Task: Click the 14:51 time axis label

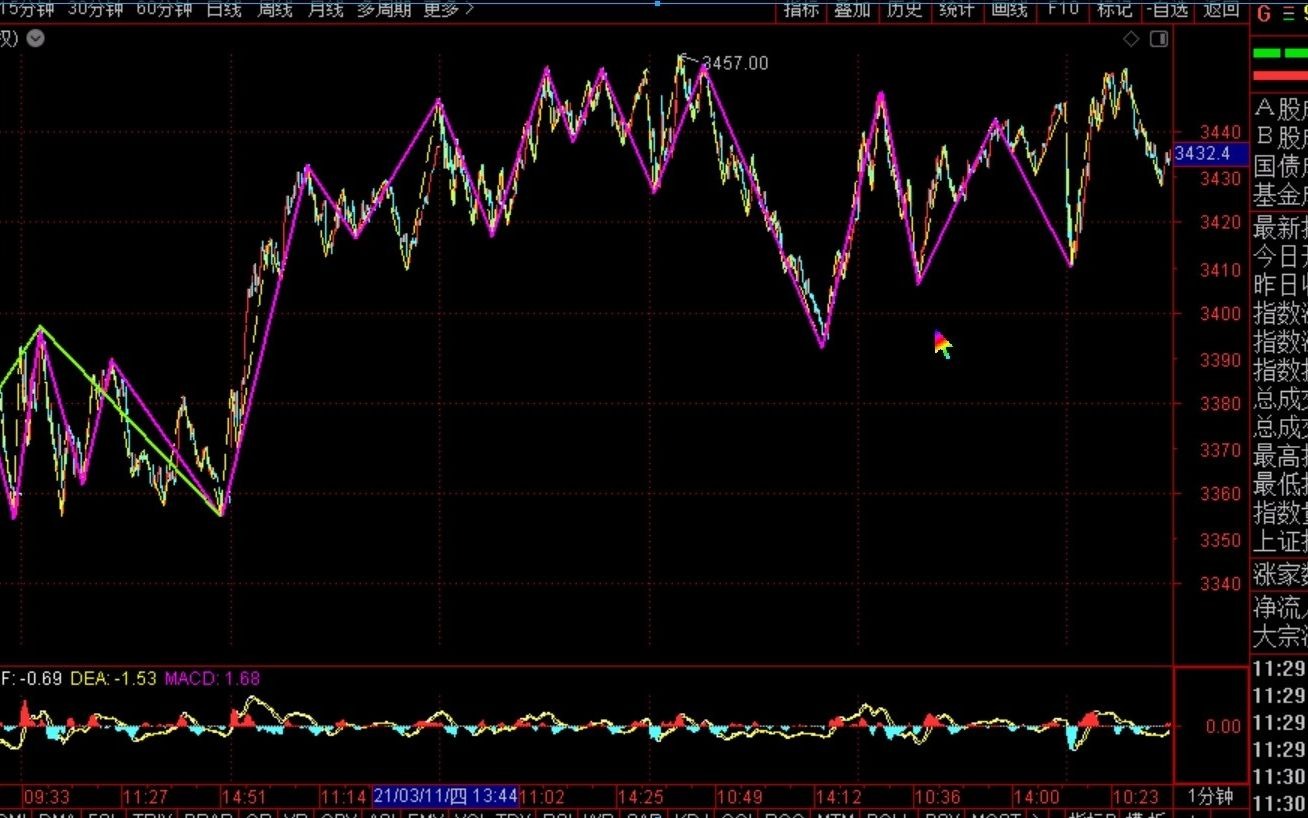Action: [244, 797]
